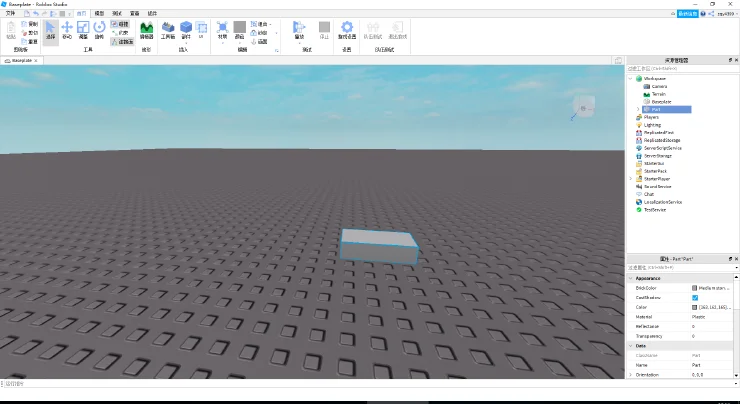This screenshot has height=404, width=740.
Task: Click the Material value Plastic
Action: pyautogui.click(x=698, y=317)
